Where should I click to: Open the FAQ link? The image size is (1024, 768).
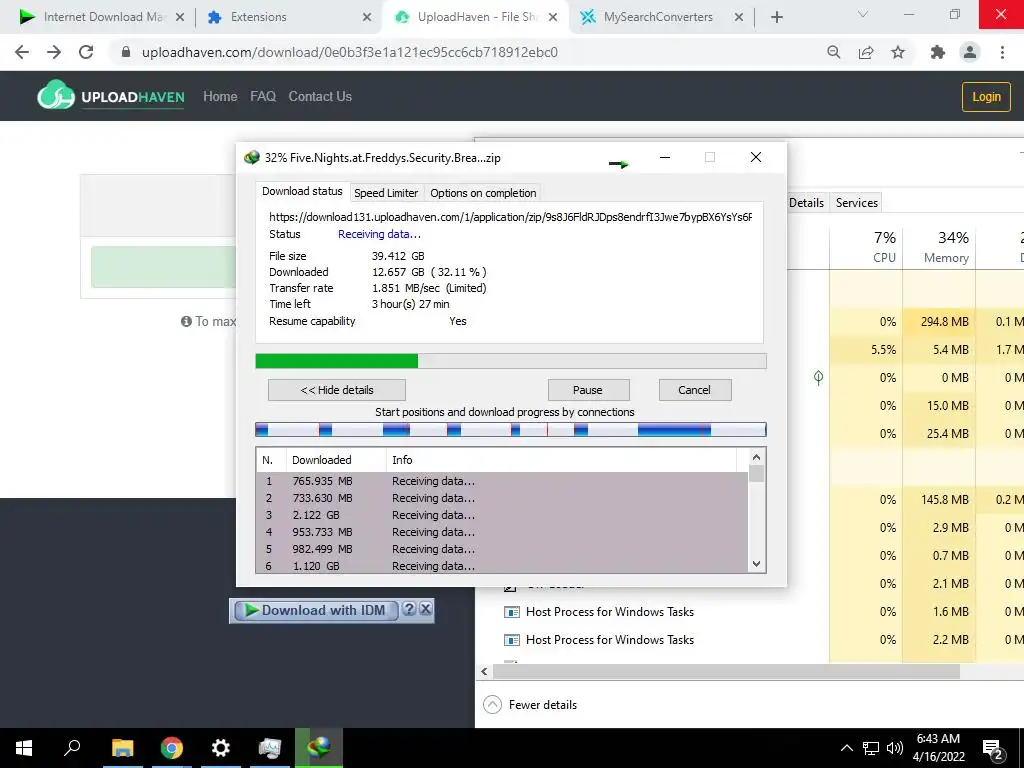(263, 97)
